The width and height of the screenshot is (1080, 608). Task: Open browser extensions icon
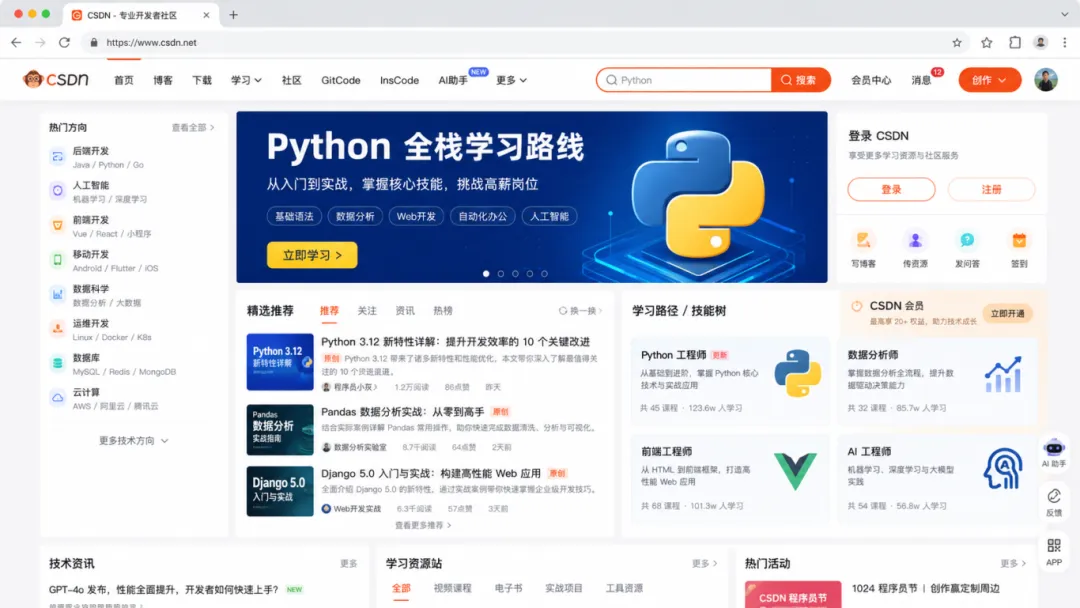click(1015, 43)
